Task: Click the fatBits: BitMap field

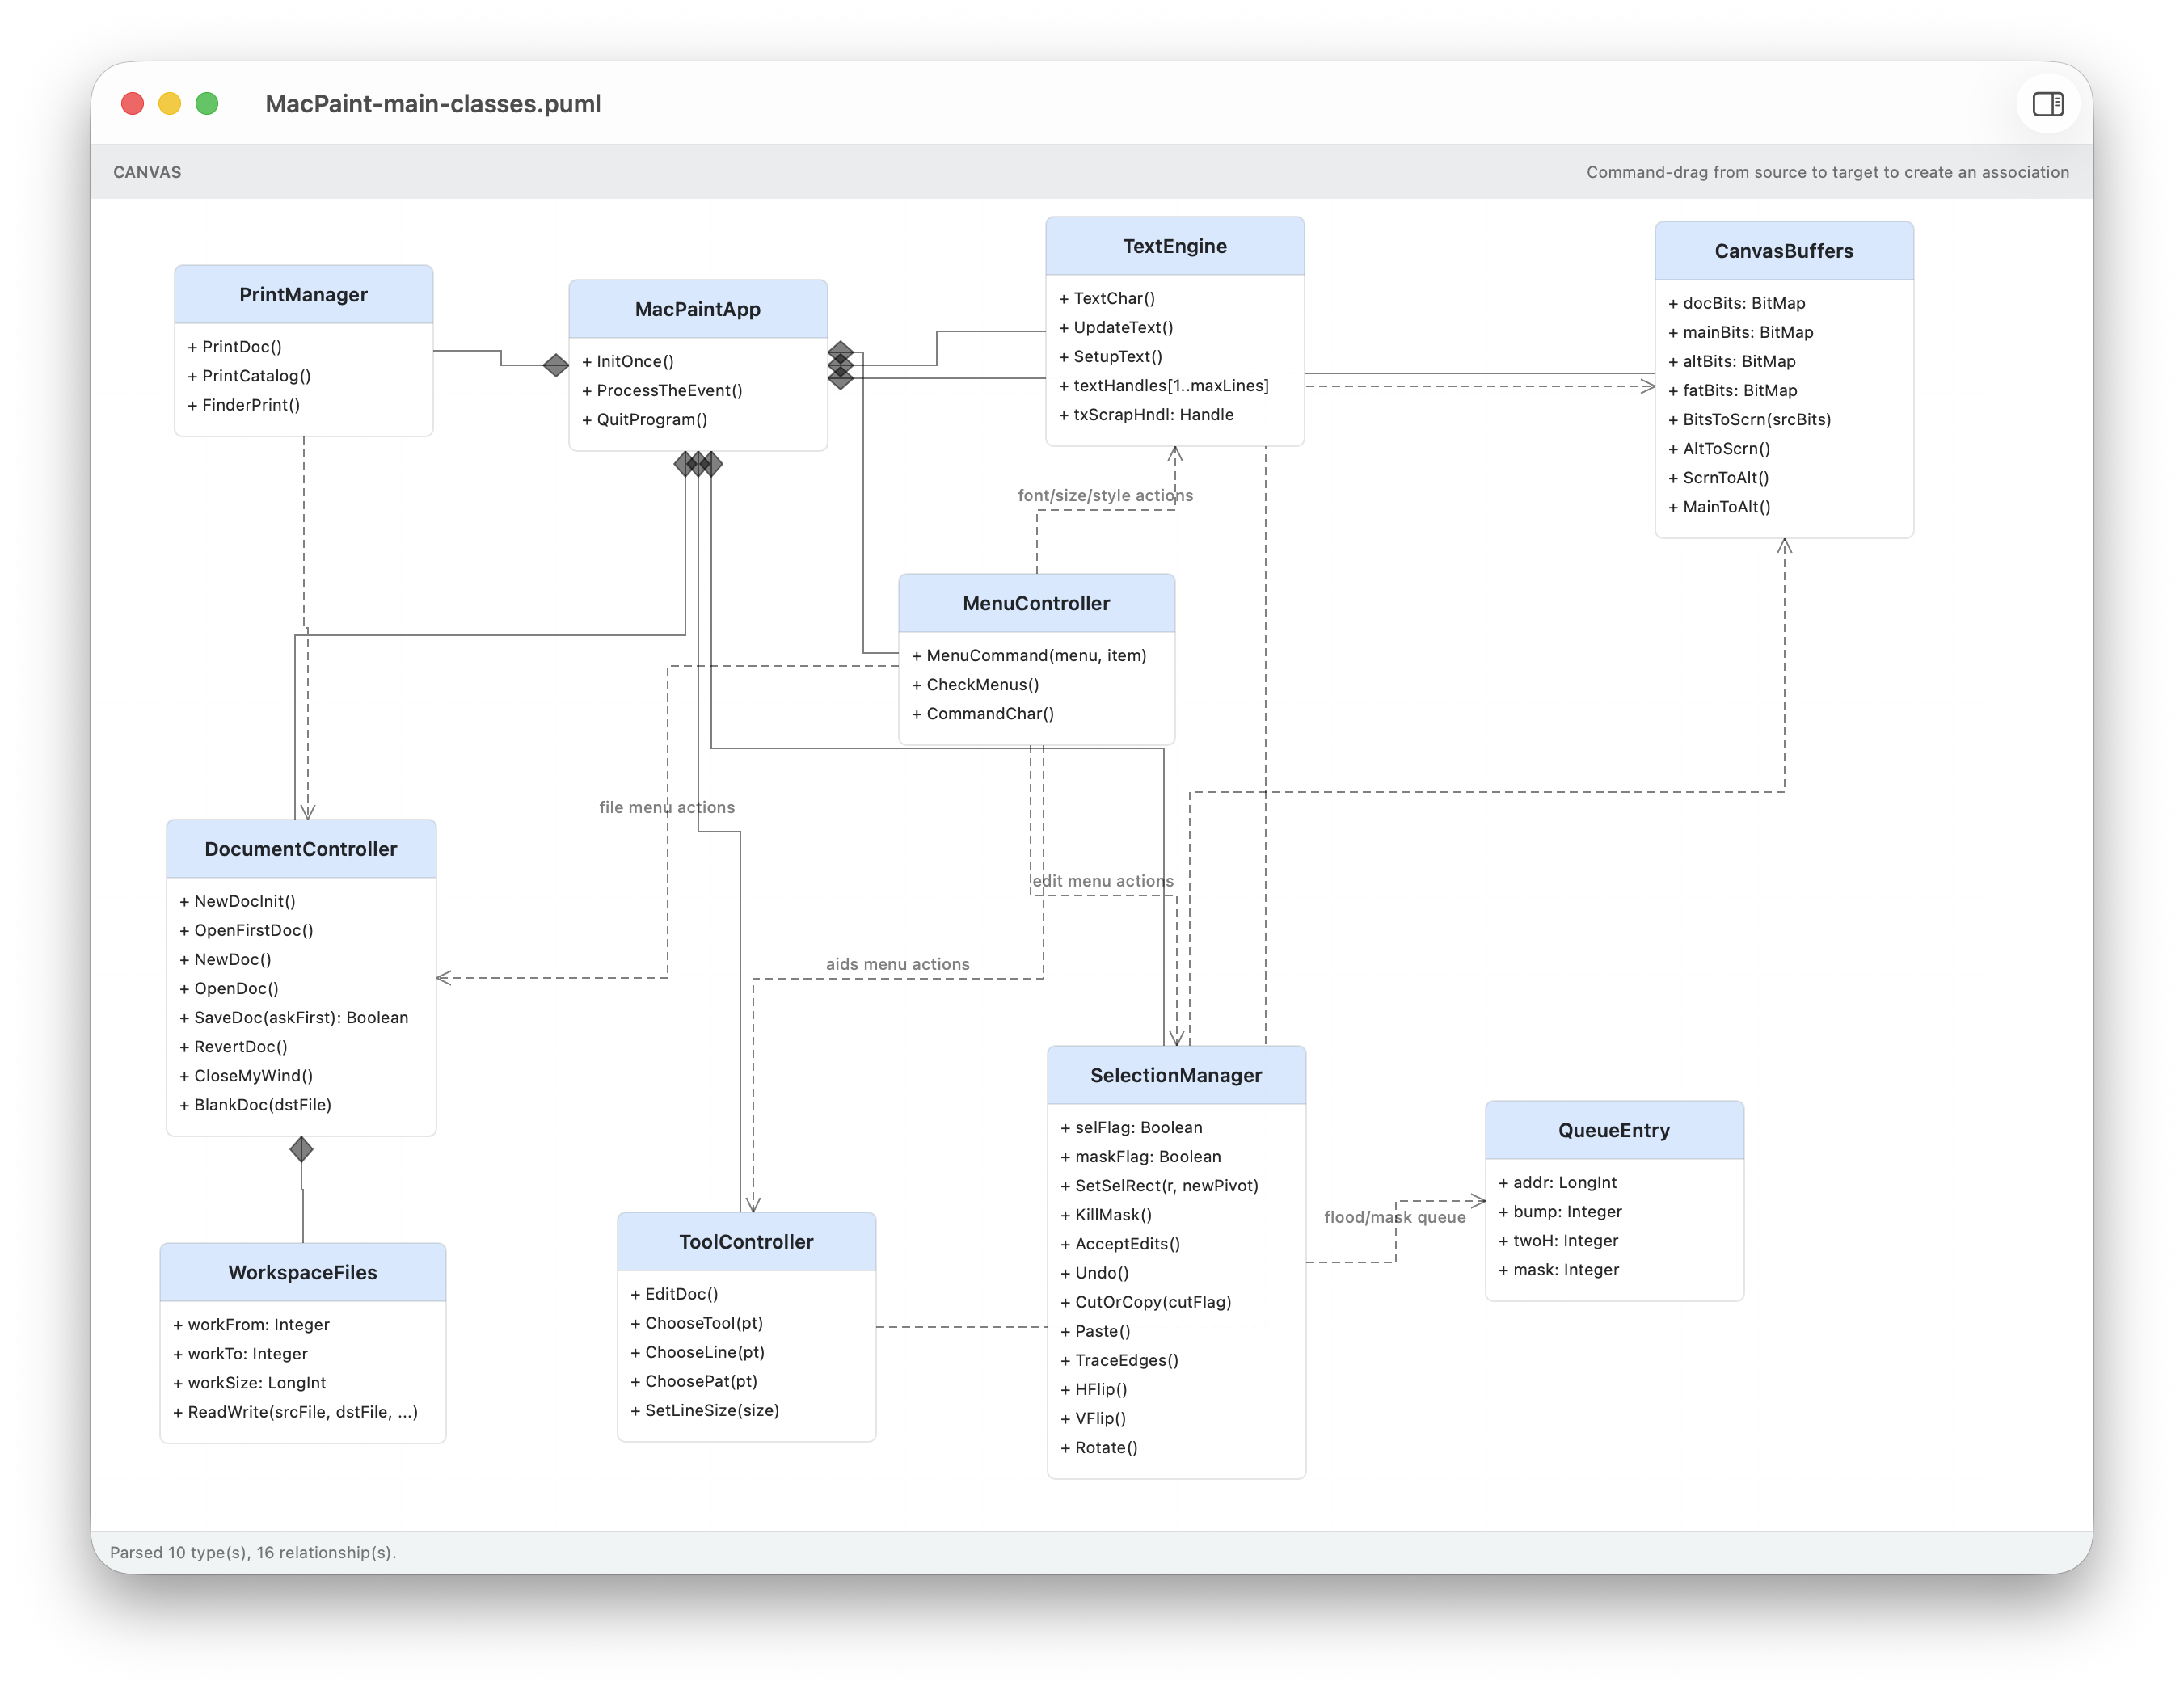Action: pos(1733,391)
